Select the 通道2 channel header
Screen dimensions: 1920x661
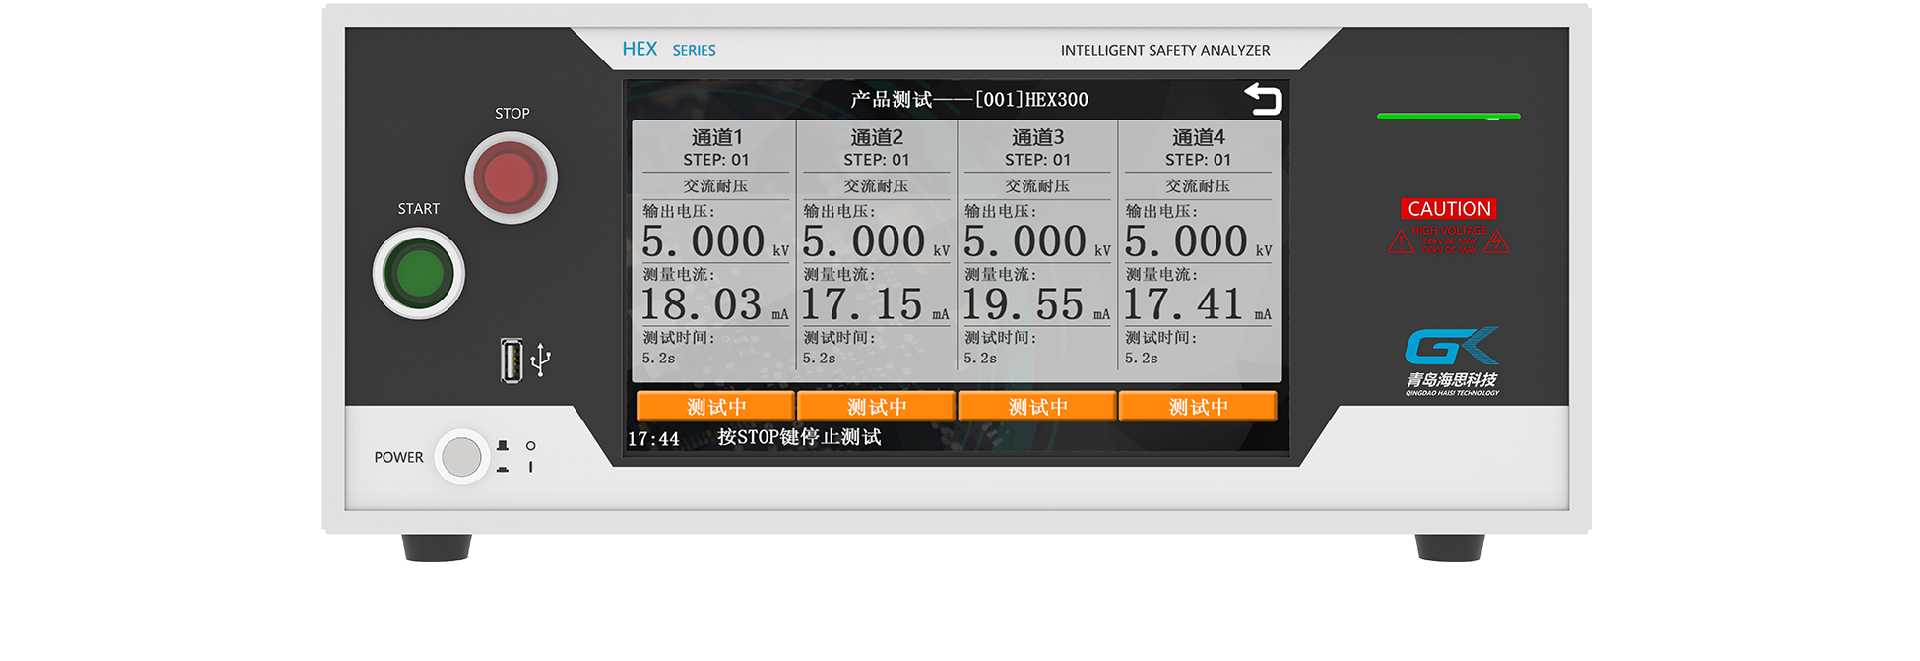[x=876, y=137]
